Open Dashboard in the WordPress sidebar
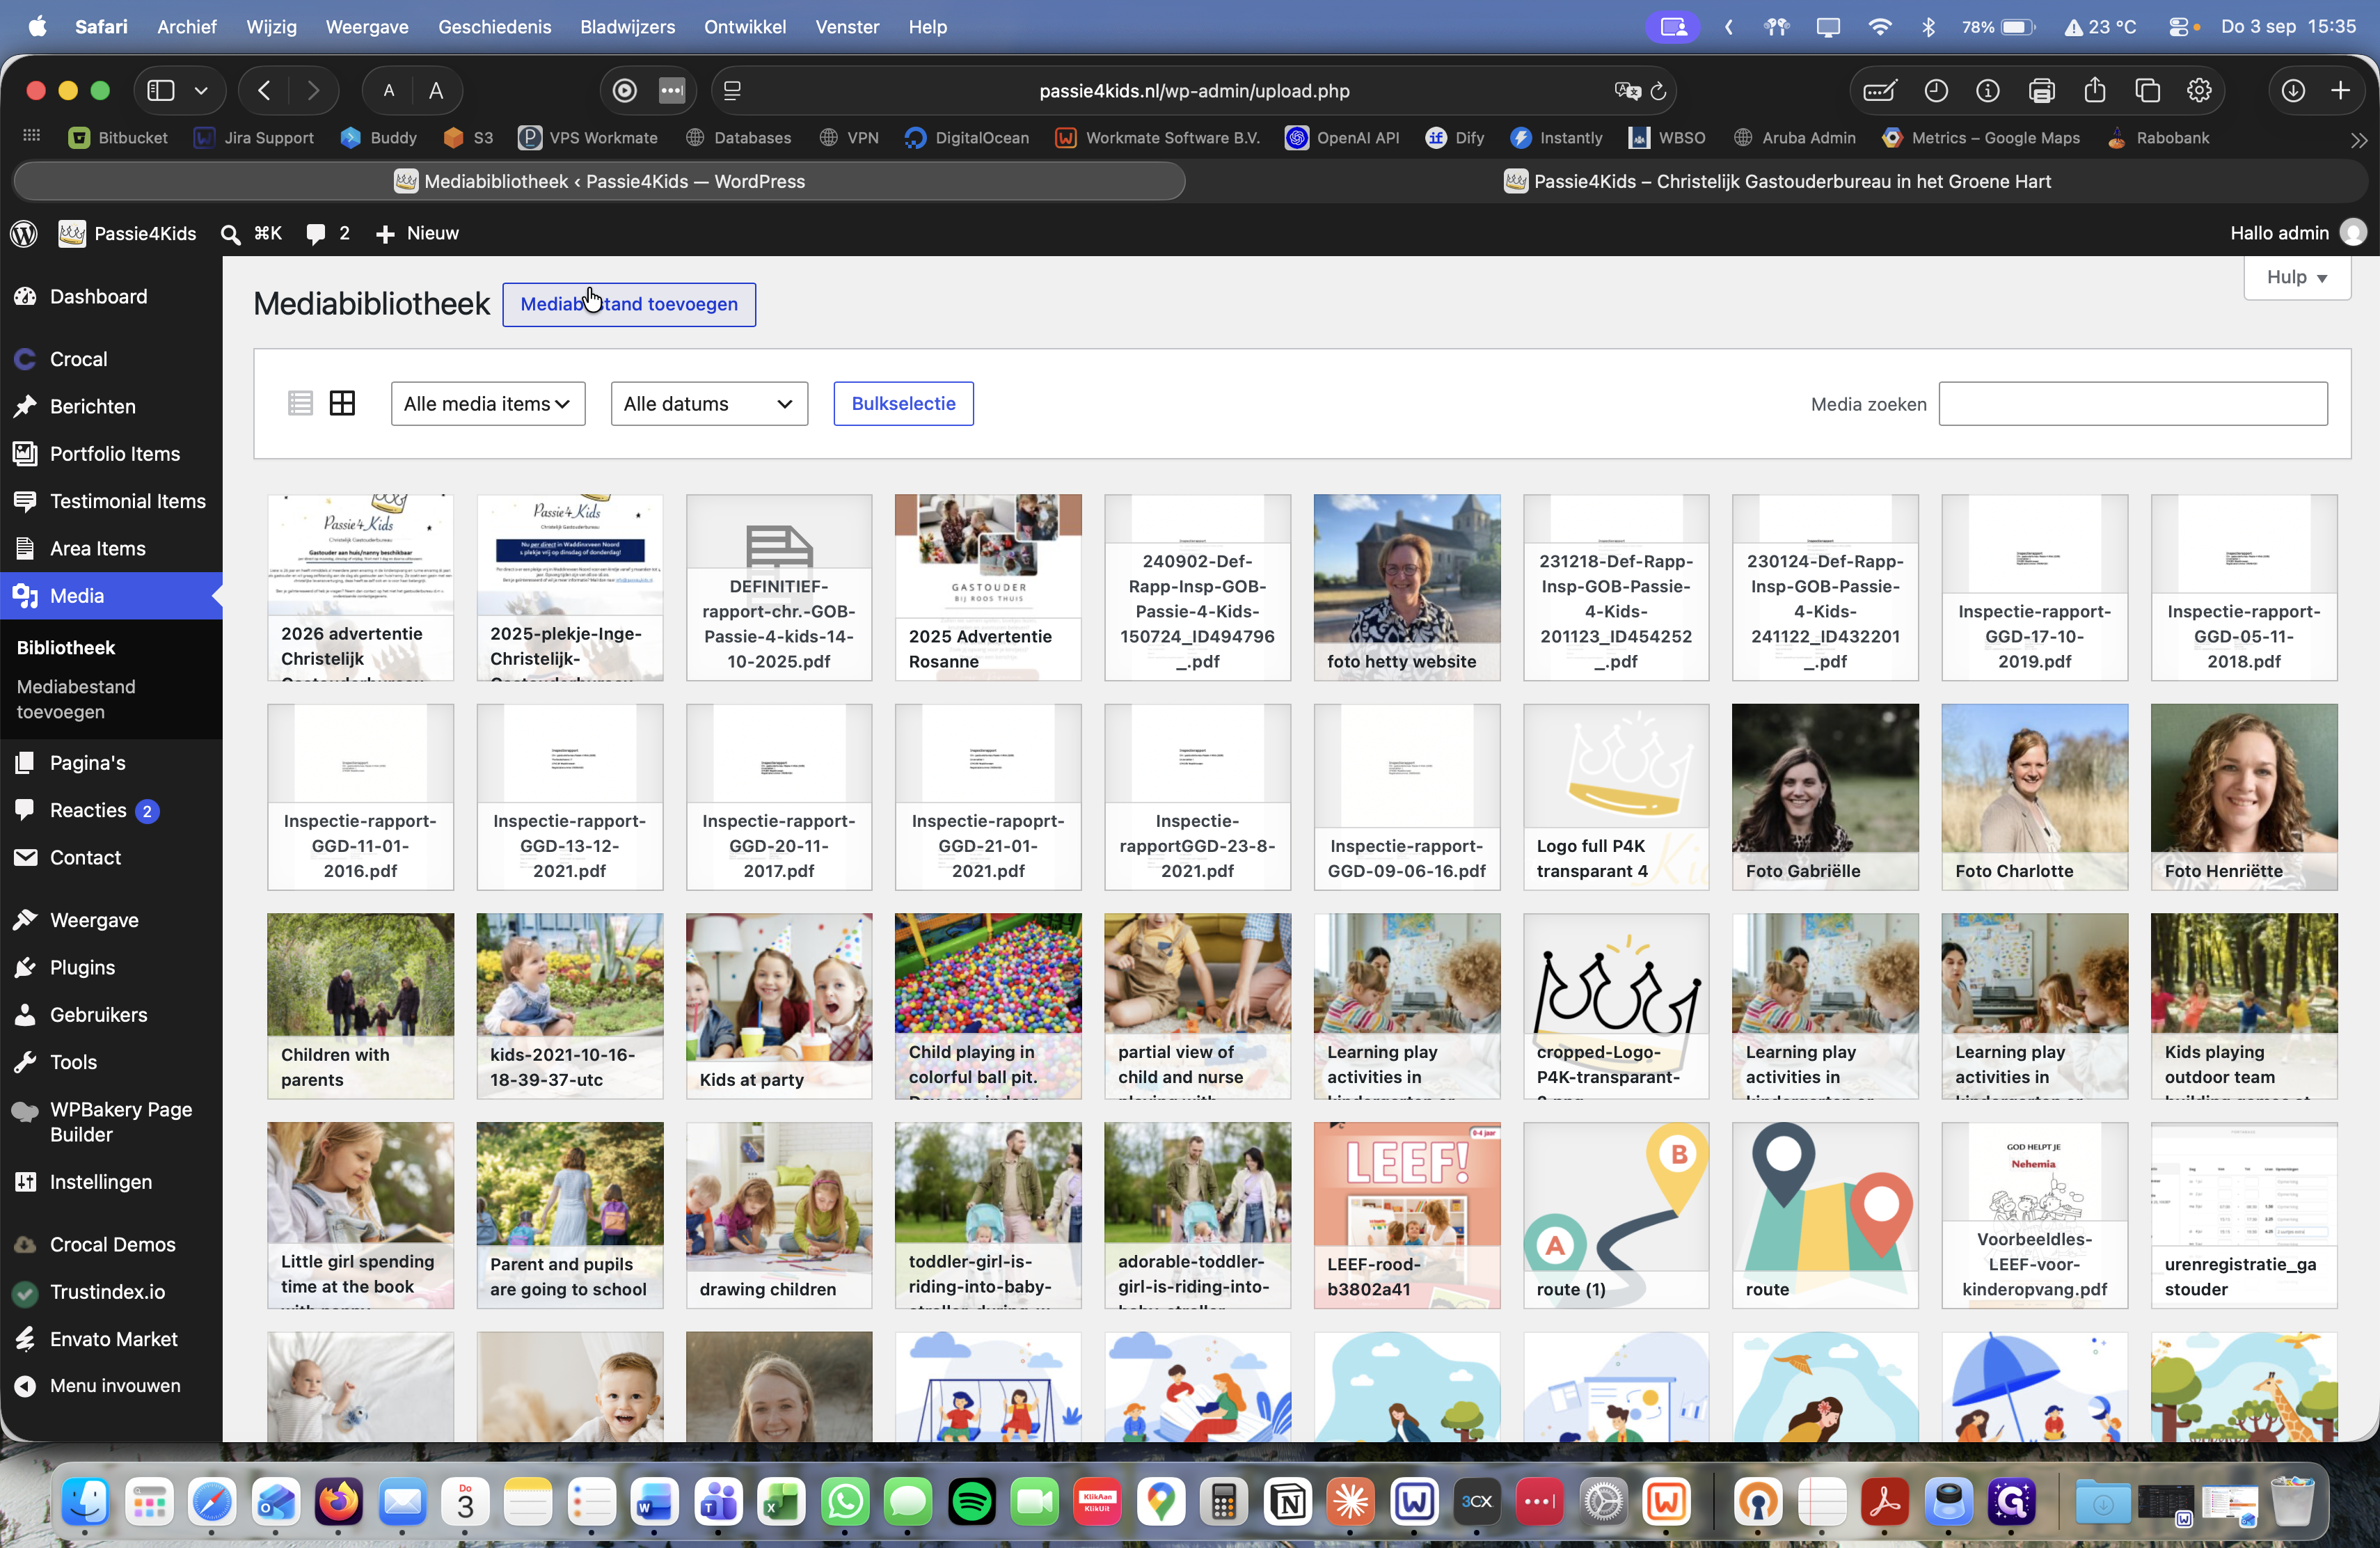Image resolution: width=2380 pixels, height=1548 pixels. pos(111,296)
